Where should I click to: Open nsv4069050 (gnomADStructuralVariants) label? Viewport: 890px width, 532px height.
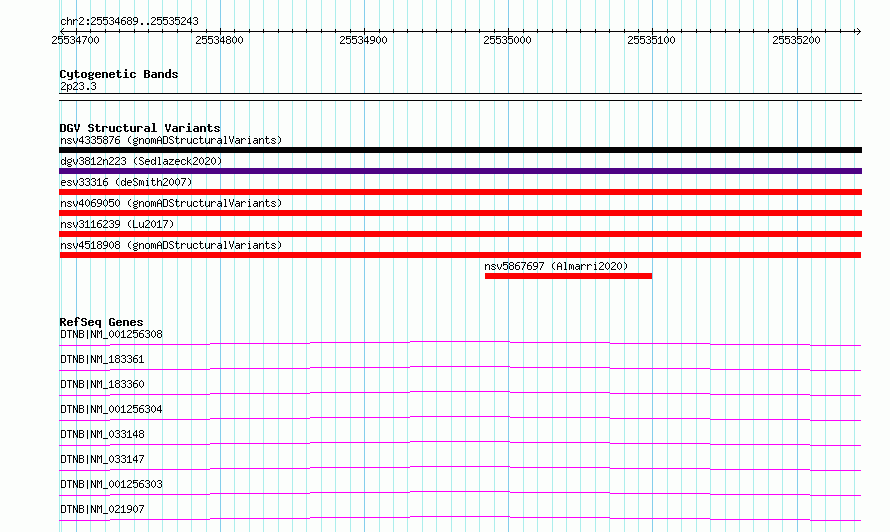pyautogui.click(x=171, y=203)
